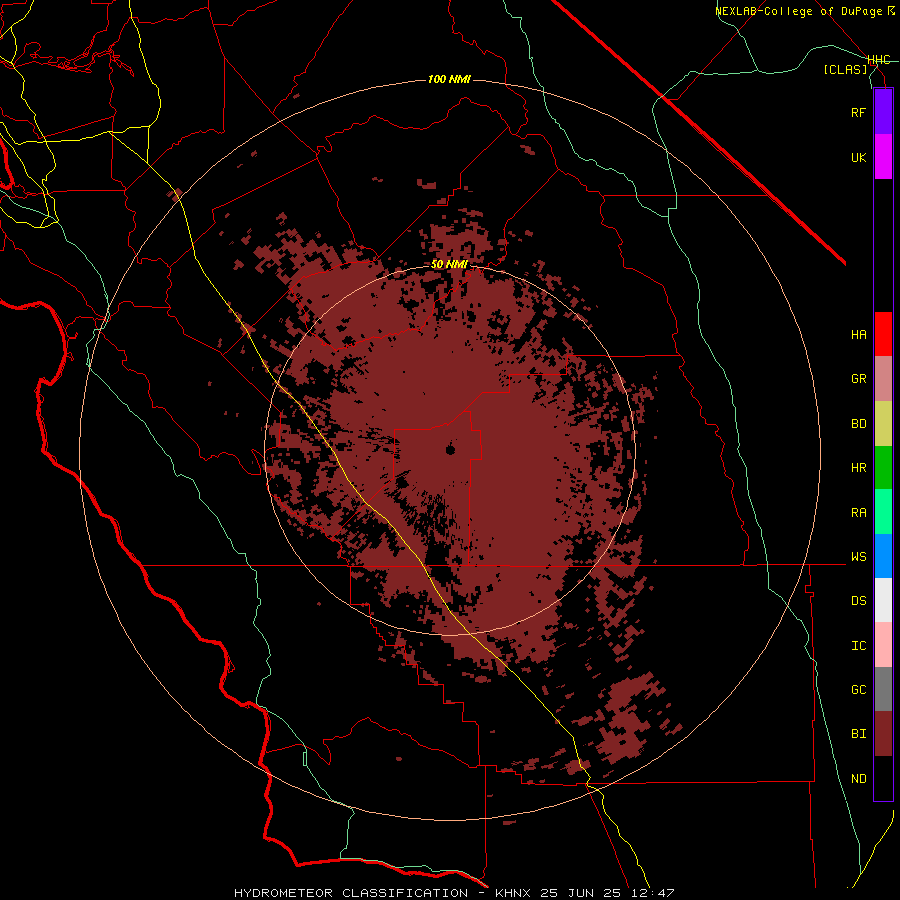This screenshot has height=900, width=900.
Task: Click the HA red legend swatch
Action: click(883, 334)
